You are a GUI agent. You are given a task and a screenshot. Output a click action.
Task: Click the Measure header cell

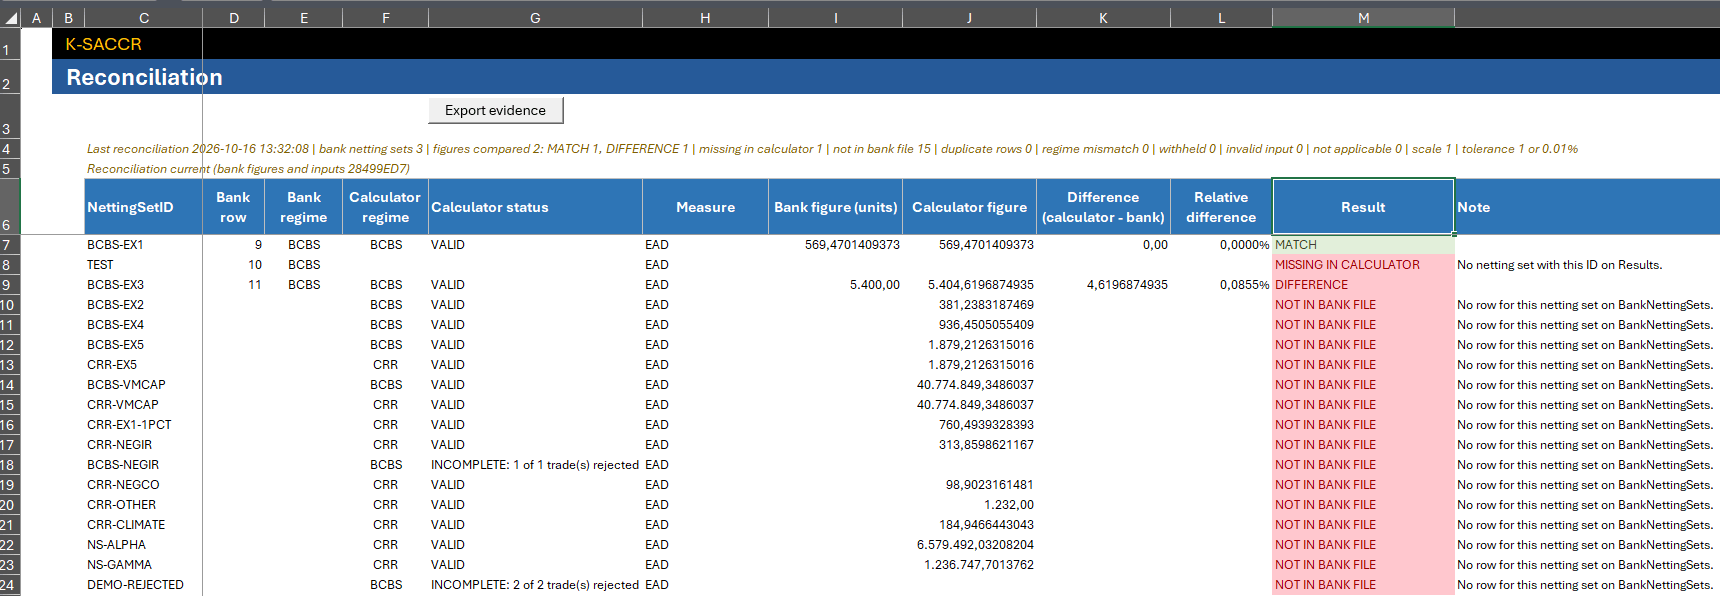pos(705,207)
